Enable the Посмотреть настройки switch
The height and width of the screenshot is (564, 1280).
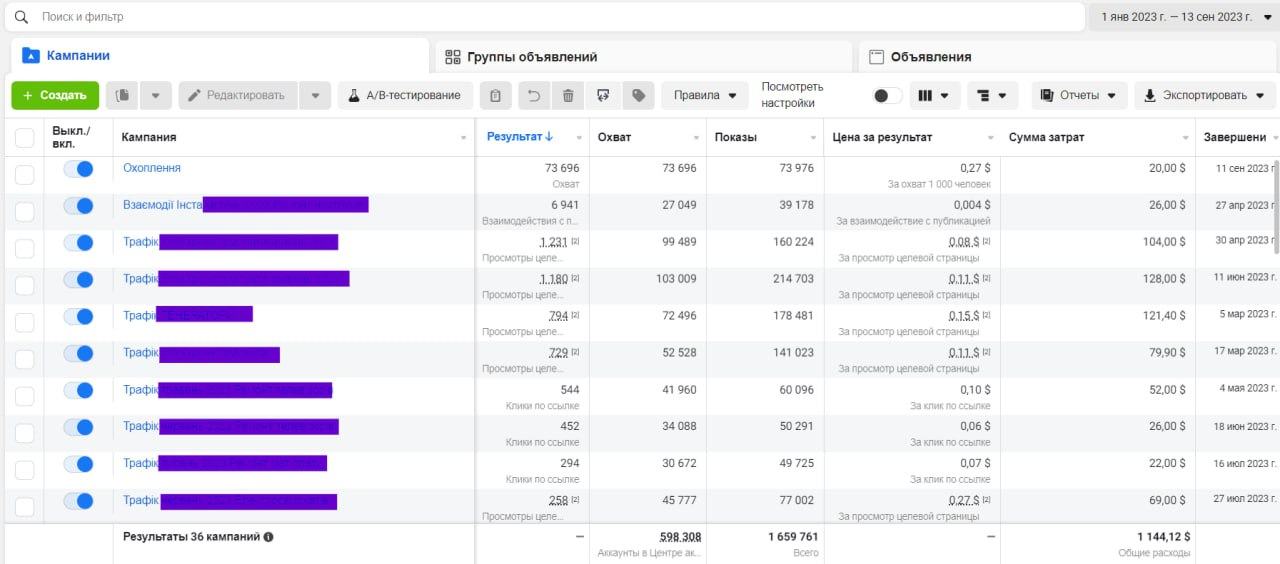click(x=886, y=96)
